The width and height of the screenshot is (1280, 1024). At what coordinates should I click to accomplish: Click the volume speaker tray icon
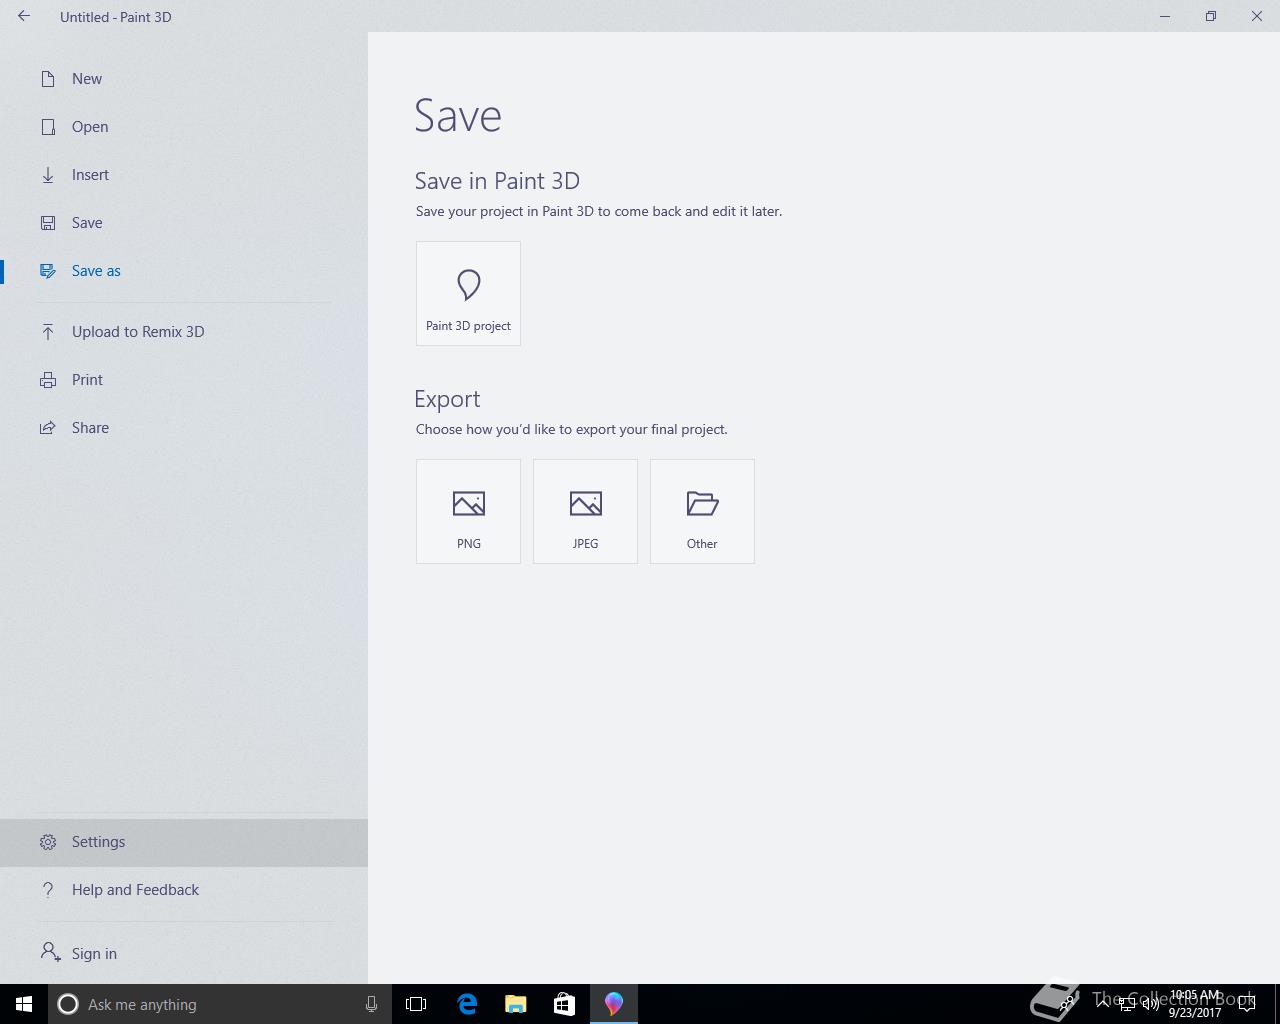click(x=1151, y=1004)
